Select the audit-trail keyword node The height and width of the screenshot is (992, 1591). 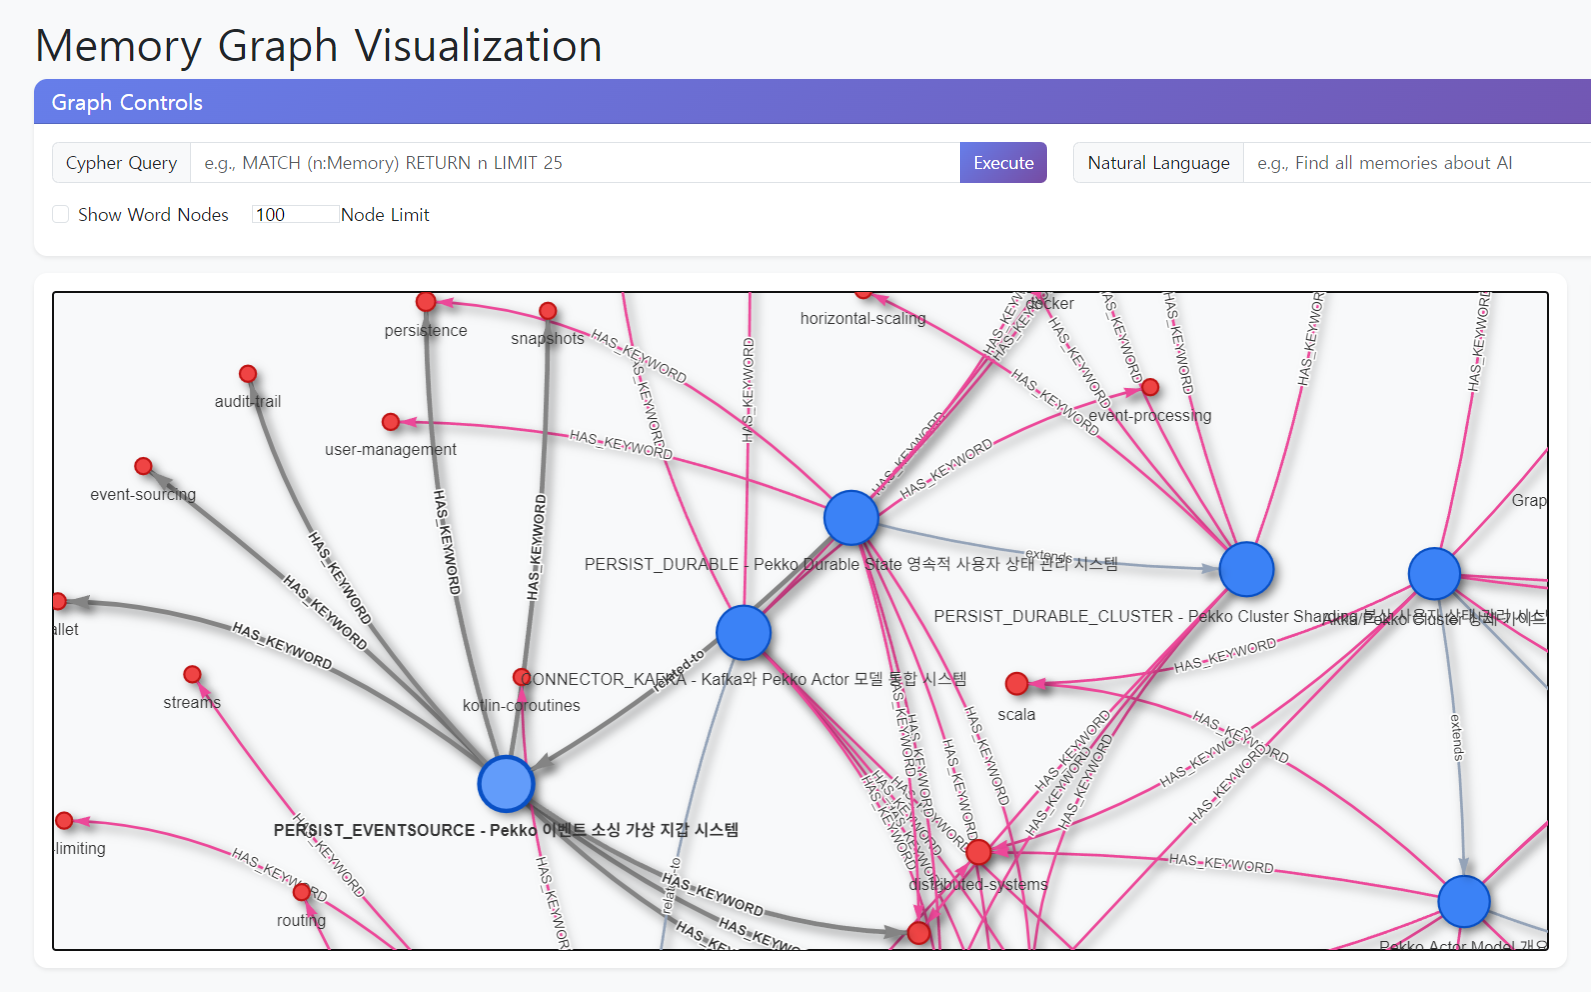(x=248, y=374)
